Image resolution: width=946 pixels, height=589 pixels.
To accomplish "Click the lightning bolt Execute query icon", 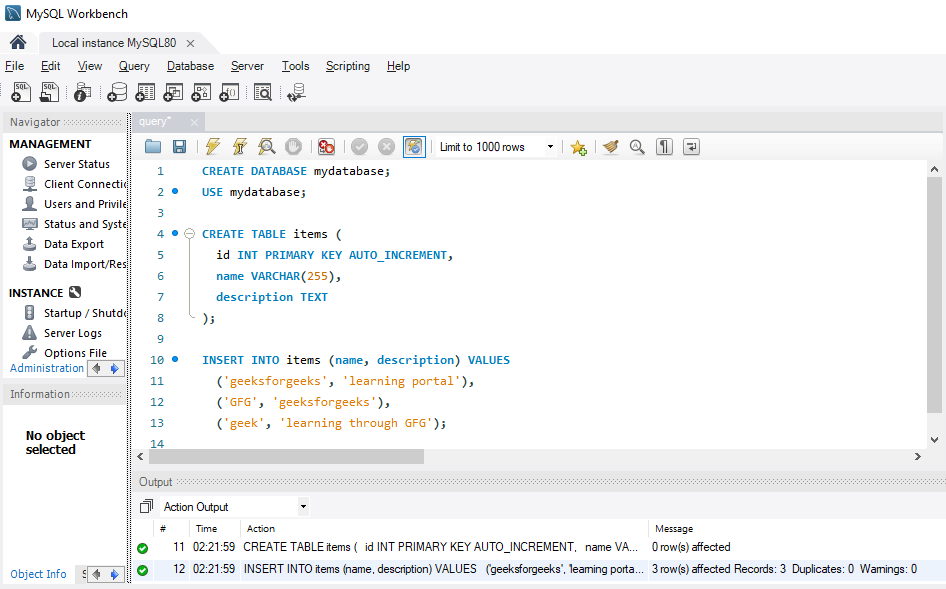I will (x=212, y=147).
